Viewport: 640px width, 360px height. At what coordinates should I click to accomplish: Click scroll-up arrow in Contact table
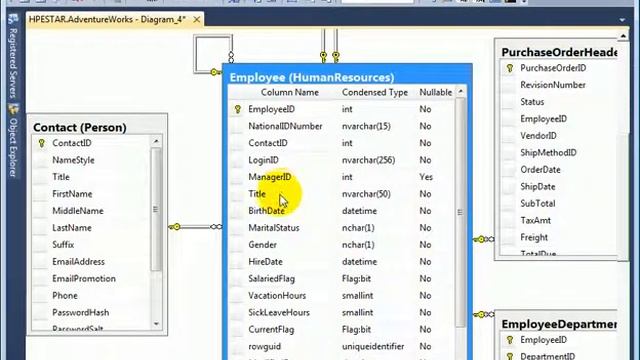coord(156,141)
